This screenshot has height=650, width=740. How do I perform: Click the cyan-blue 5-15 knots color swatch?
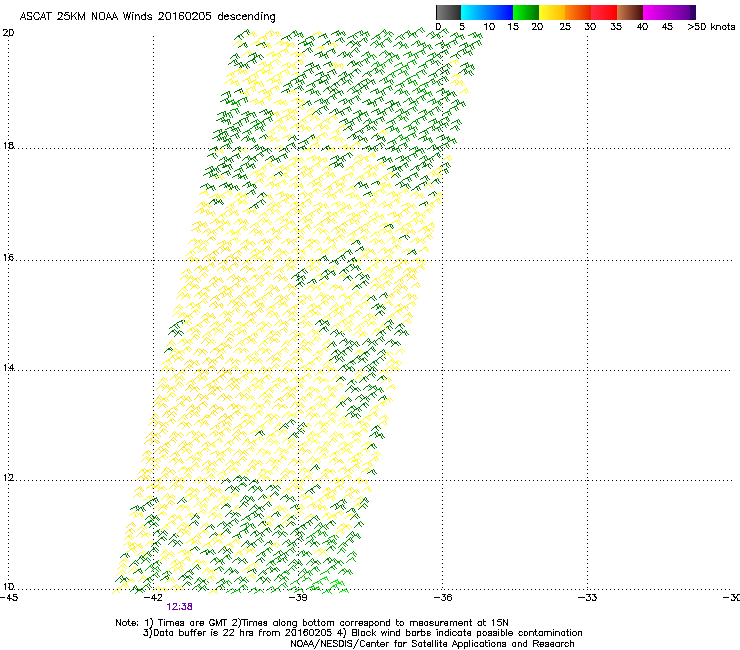(487, 12)
